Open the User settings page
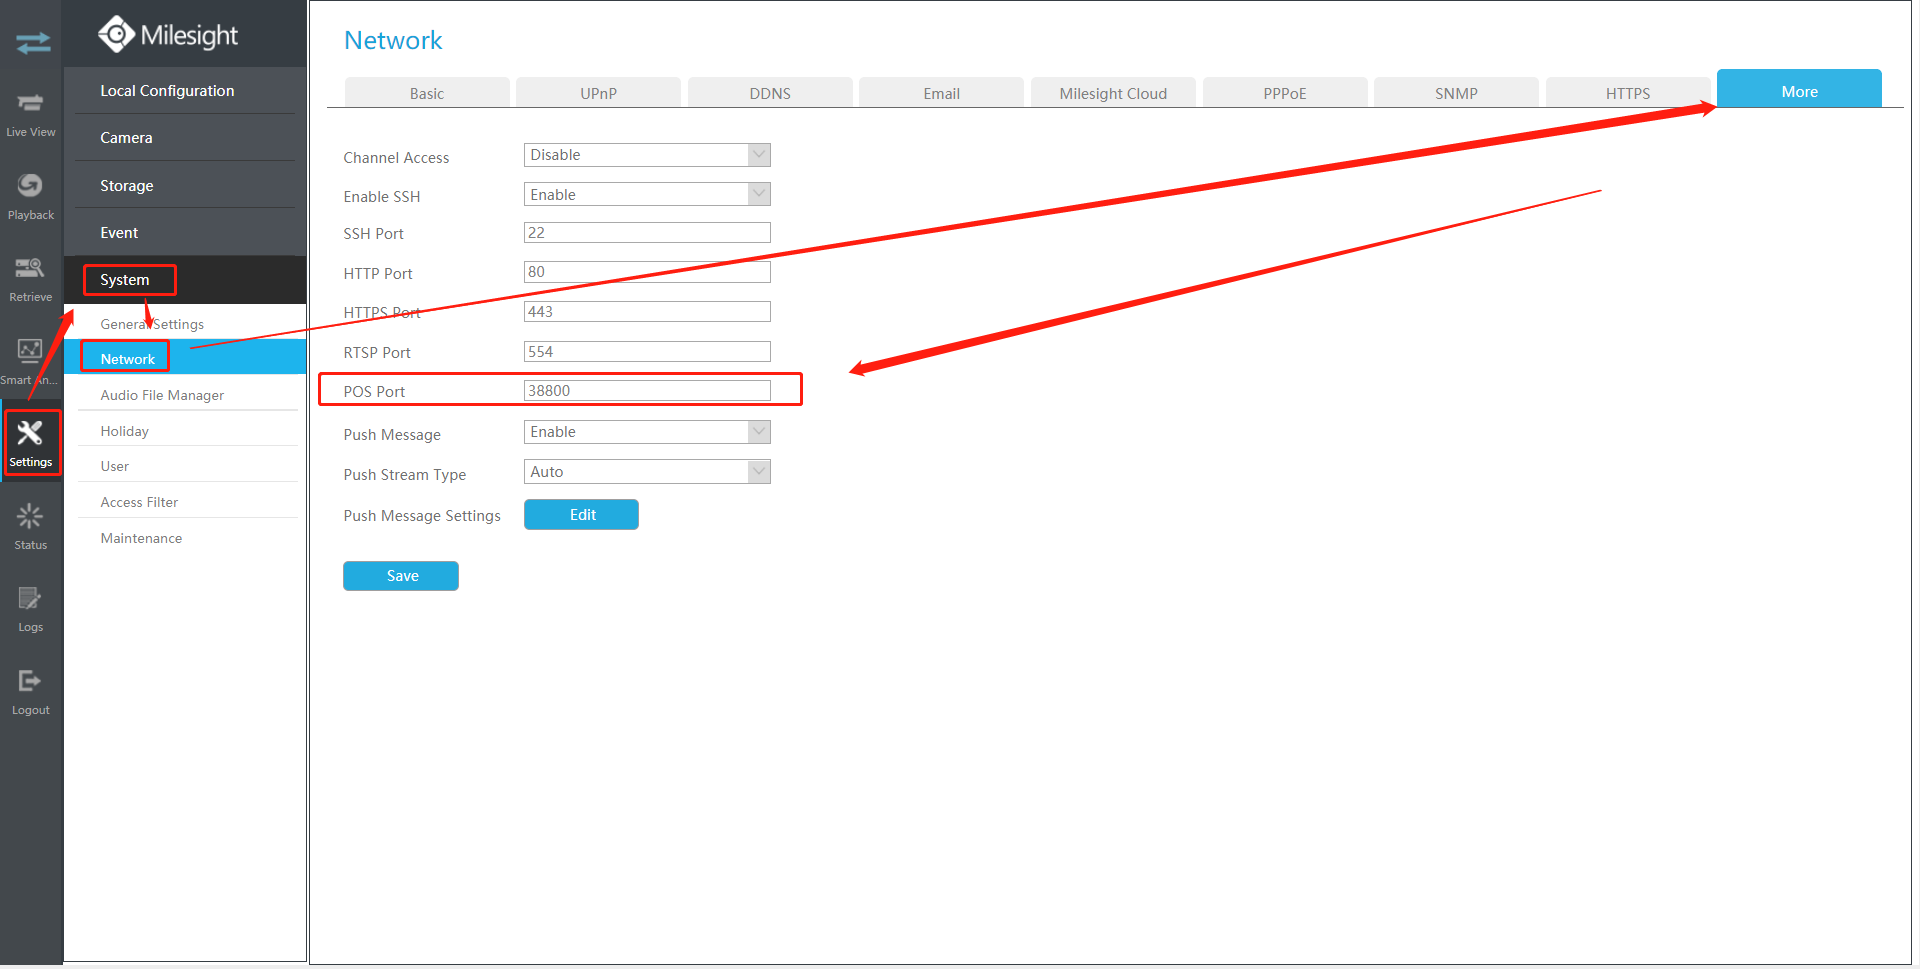 pos(185,466)
